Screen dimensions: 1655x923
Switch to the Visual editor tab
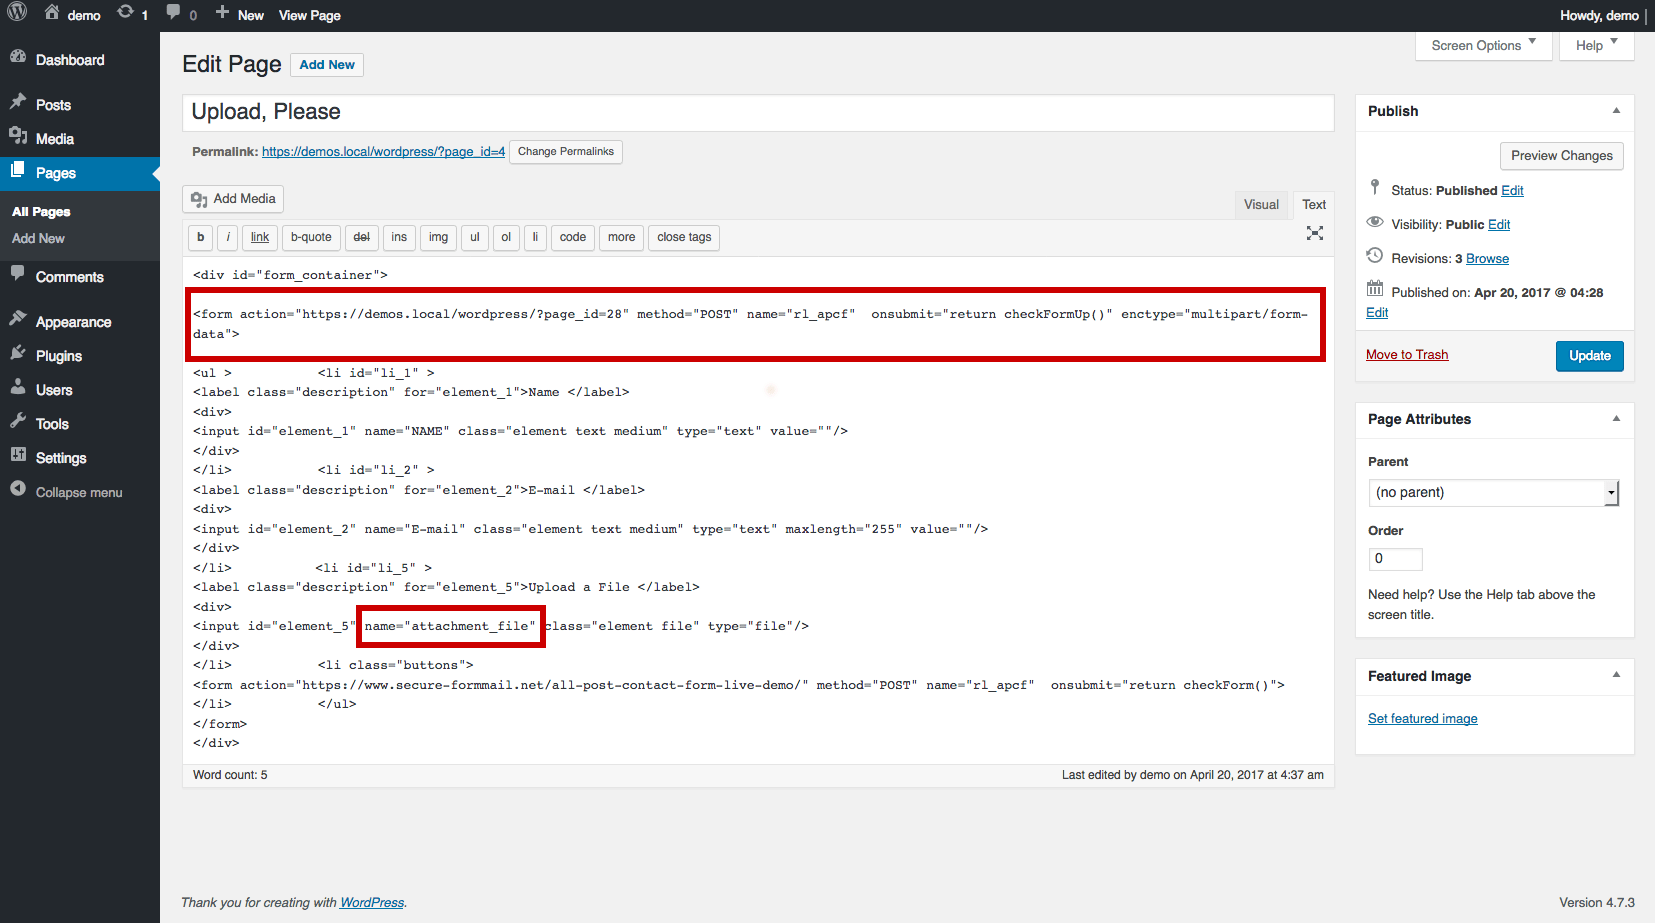1261,205
